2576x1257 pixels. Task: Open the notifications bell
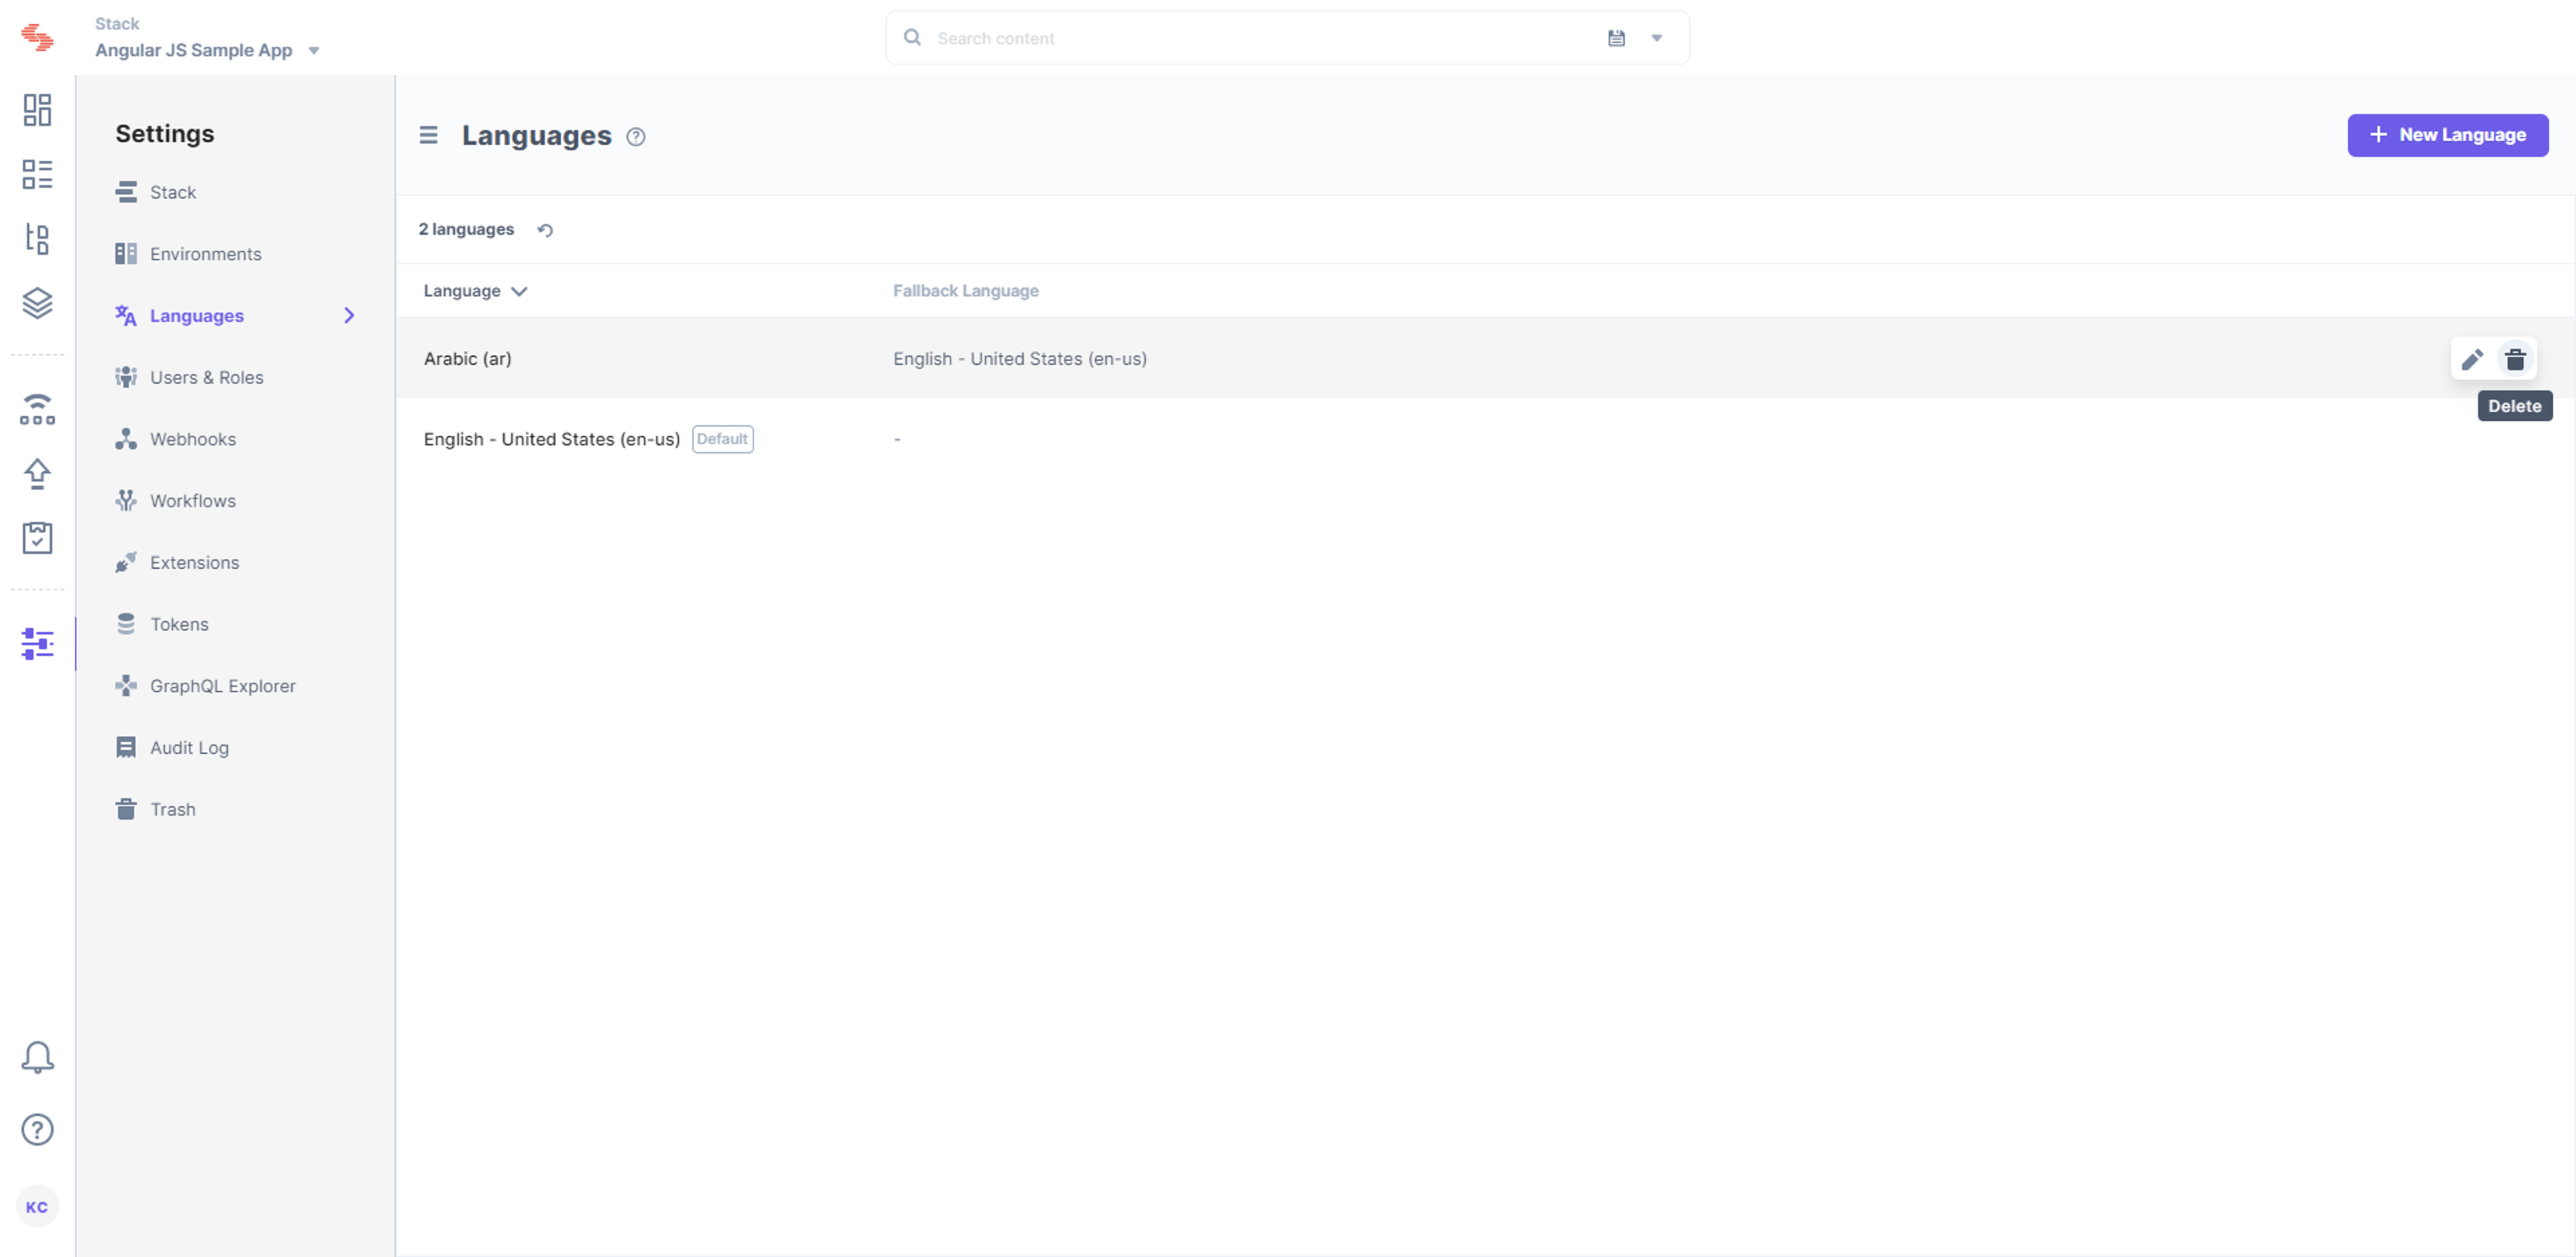click(37, 1057)
